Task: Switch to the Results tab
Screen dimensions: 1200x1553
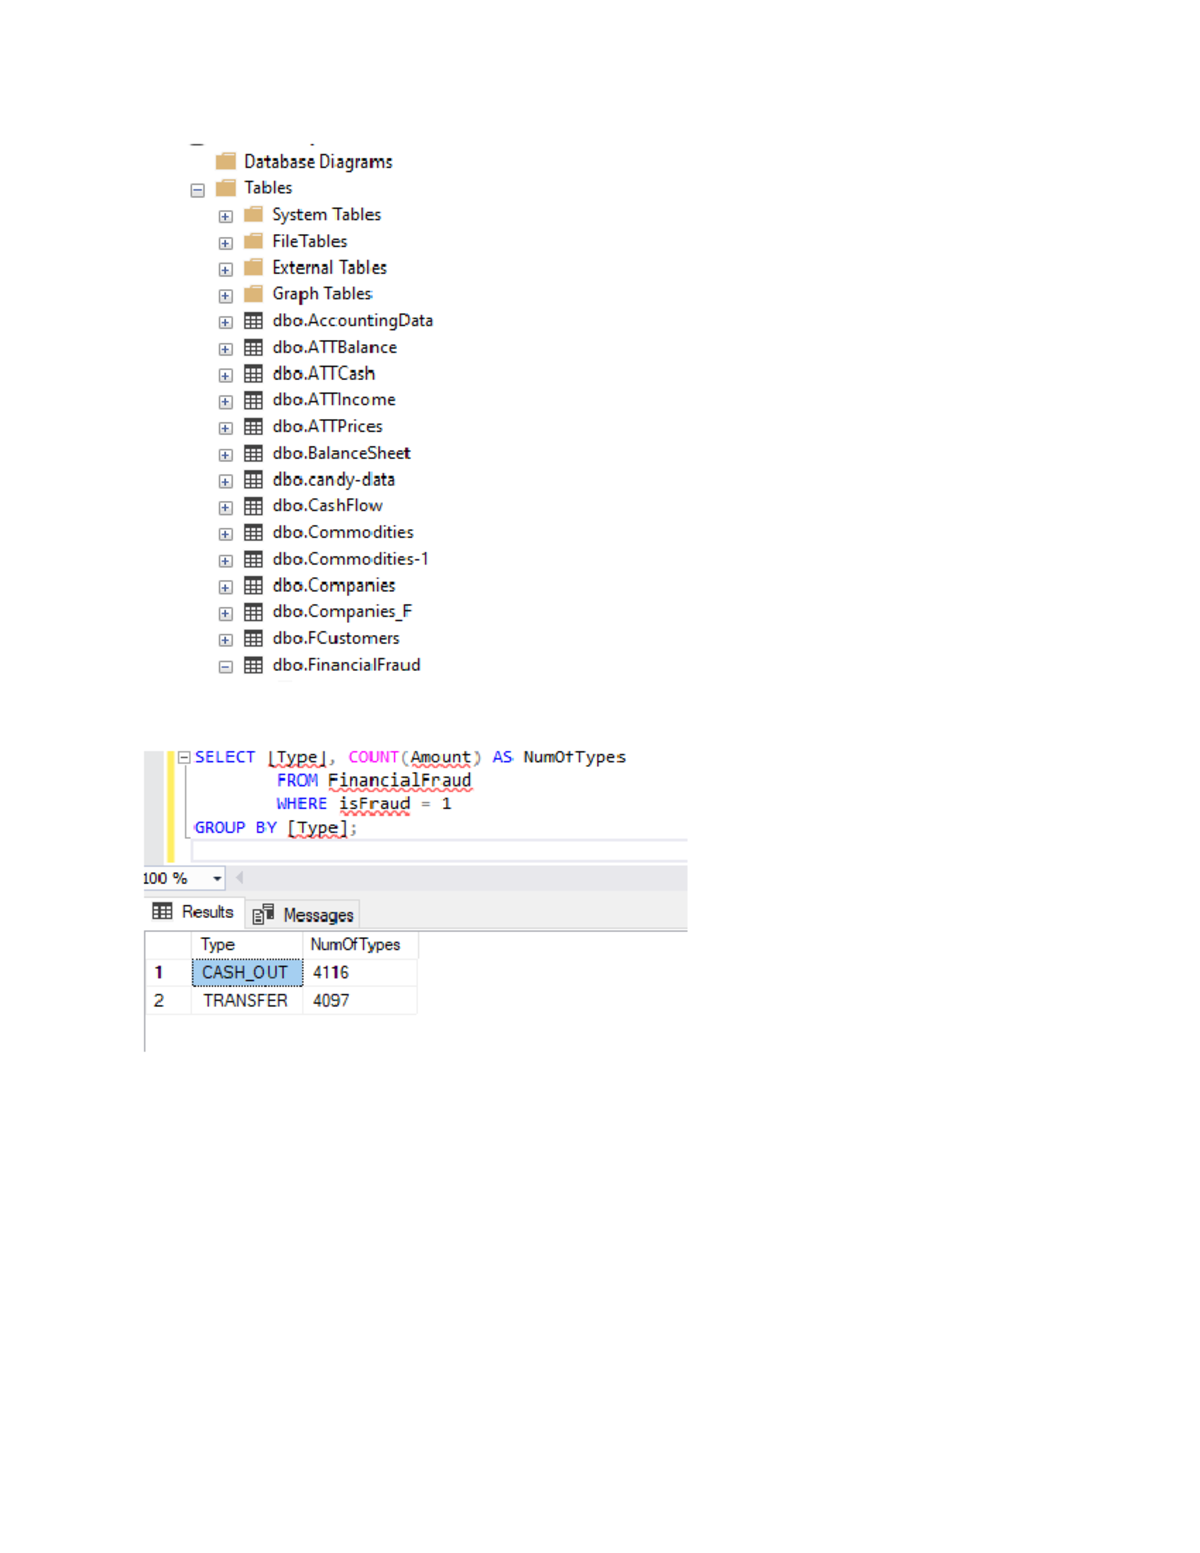Action: (x=194, y=912)
